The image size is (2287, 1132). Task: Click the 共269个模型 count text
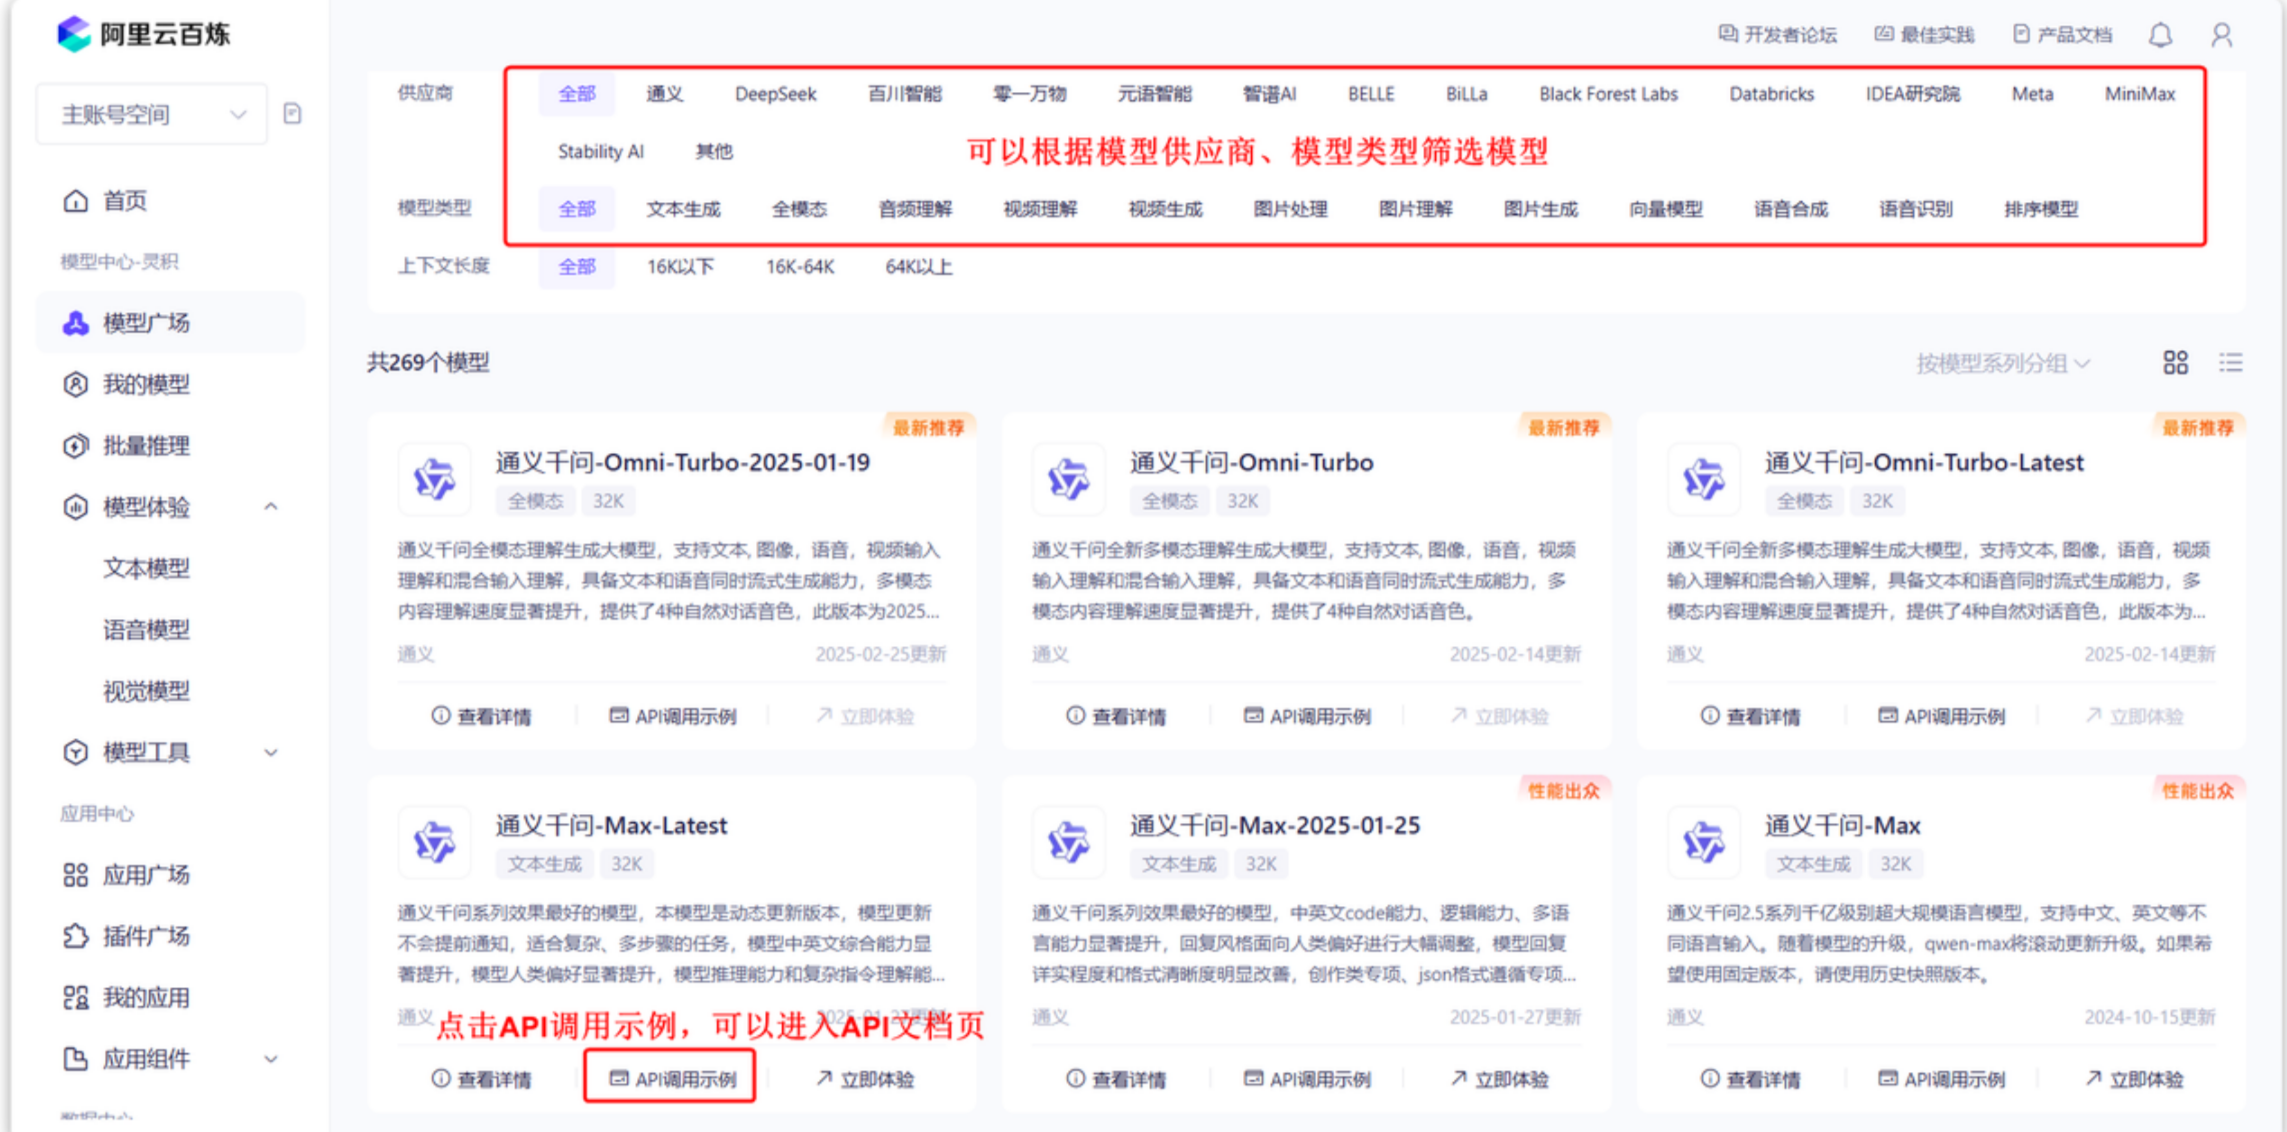pyautogui.click(x=428, y=363)
